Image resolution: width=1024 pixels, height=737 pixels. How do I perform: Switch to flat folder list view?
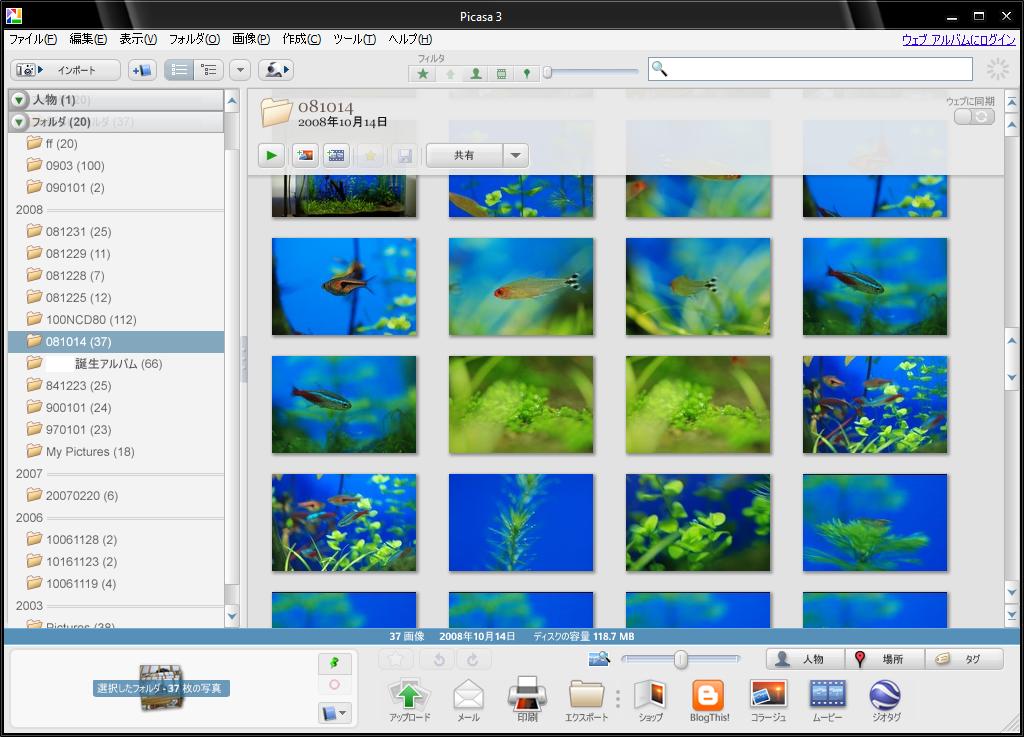[x=179, y=70]
